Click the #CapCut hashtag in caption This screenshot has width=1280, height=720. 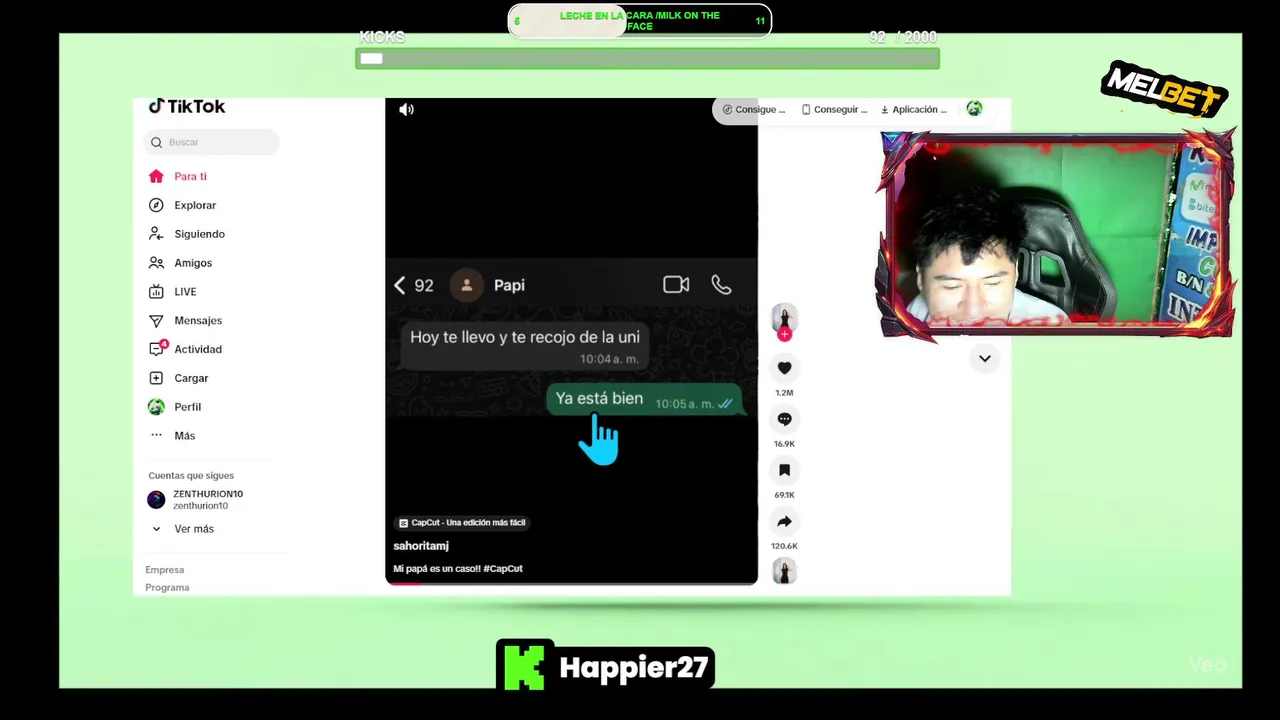tap(503, 569)
